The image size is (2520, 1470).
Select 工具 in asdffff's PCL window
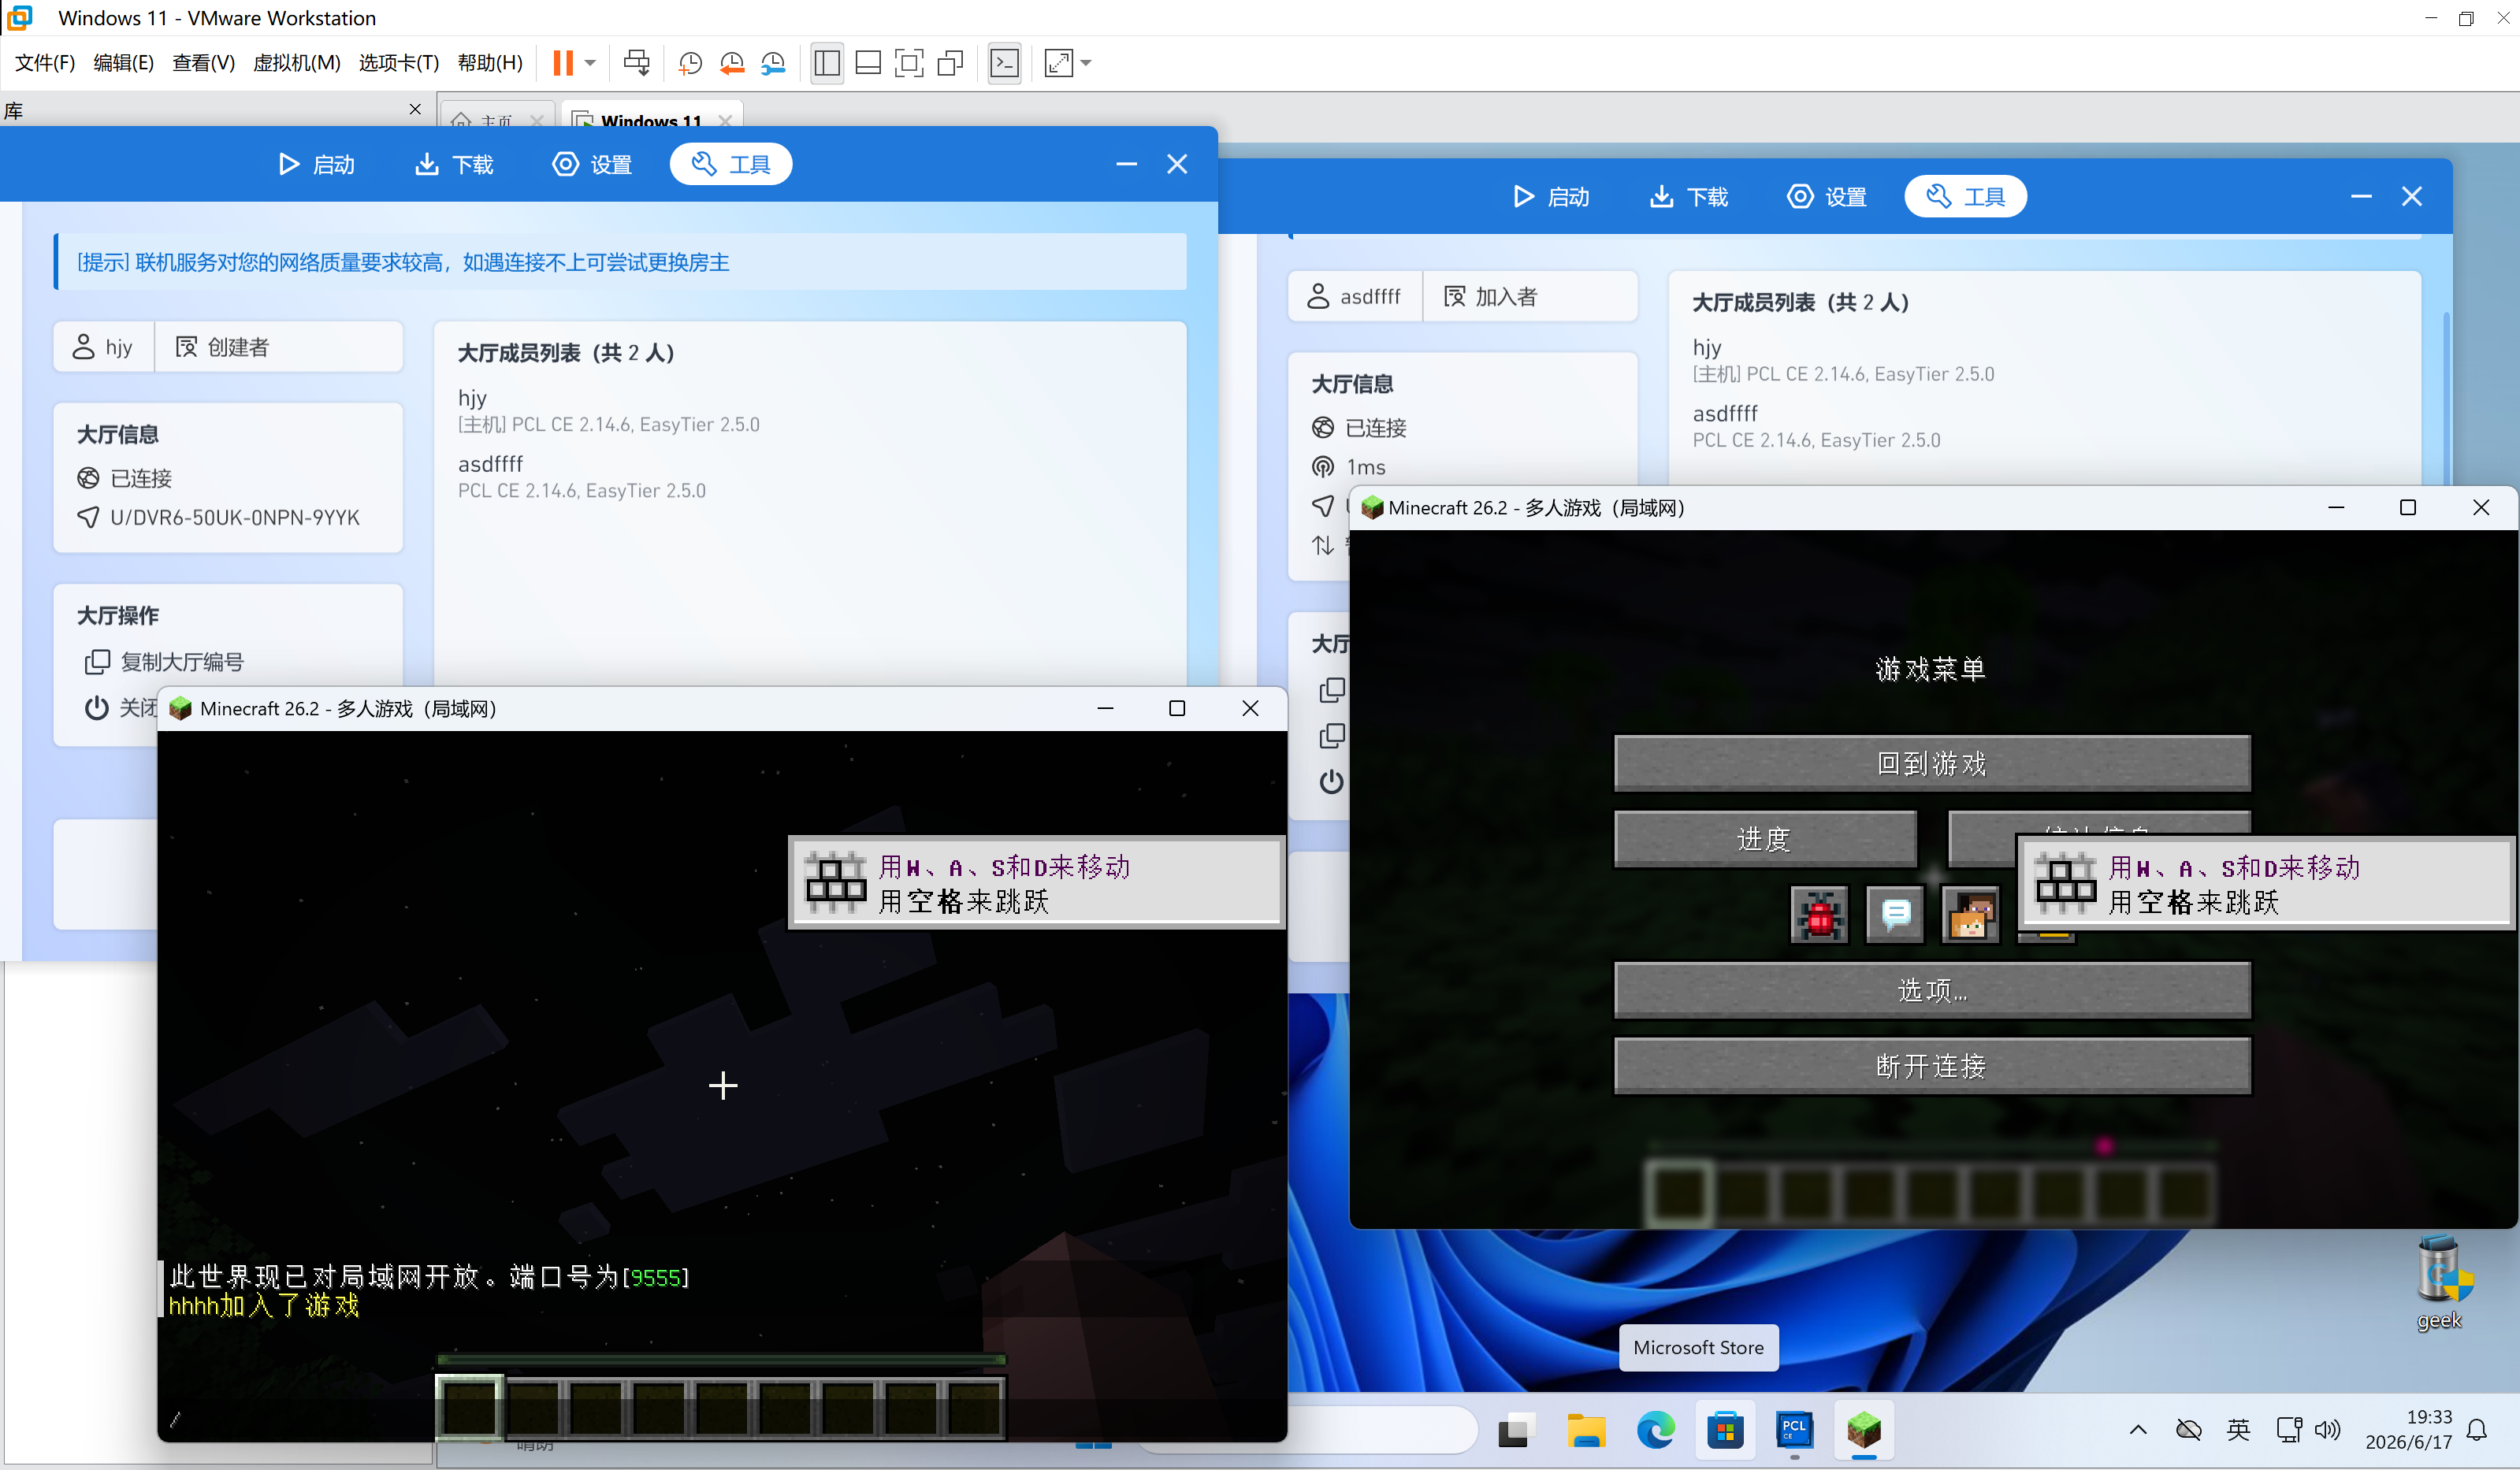pyautogui.click(x=1966, y=197)
